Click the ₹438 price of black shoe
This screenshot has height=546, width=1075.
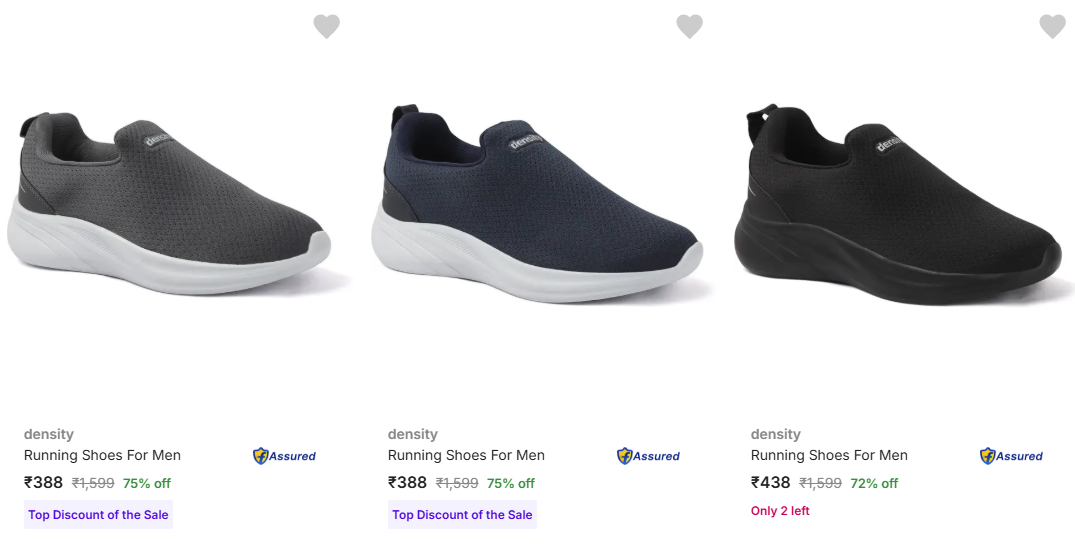(771, 483)
